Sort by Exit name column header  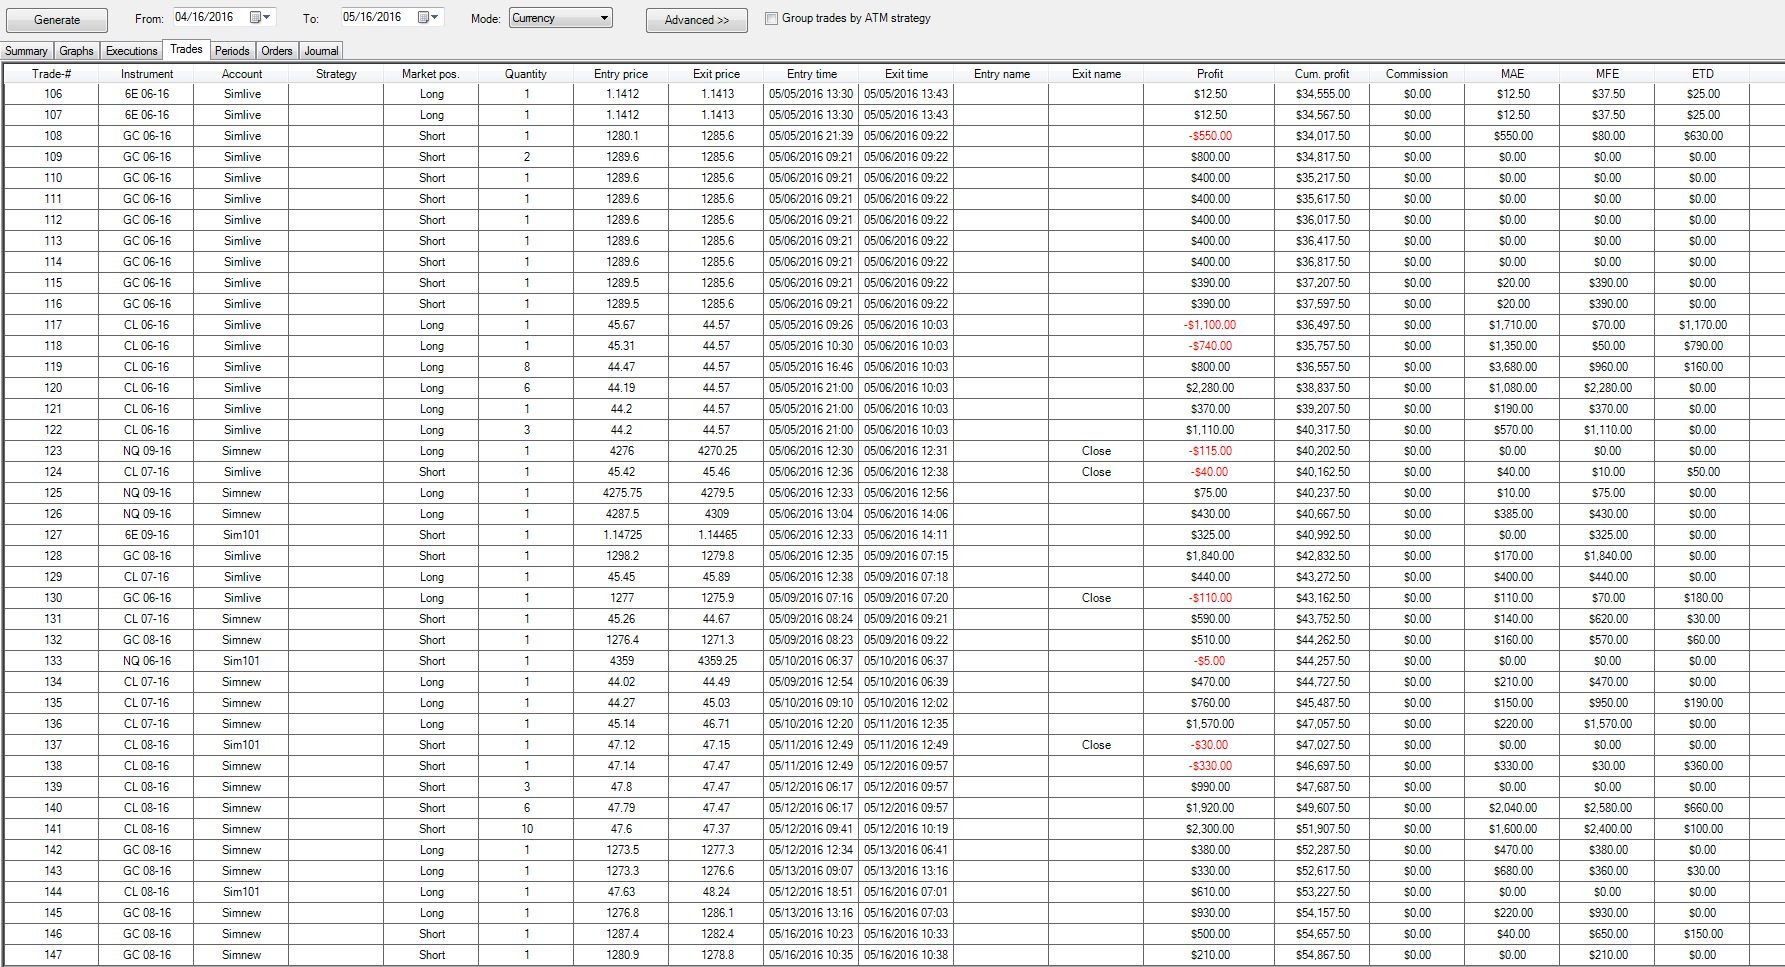[1096, 74]
